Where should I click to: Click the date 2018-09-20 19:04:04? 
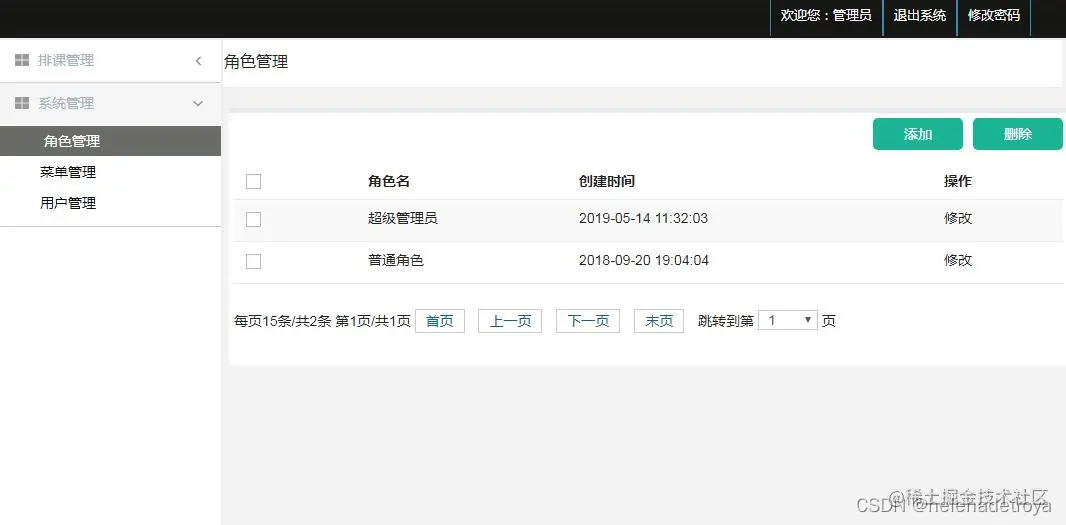click(x=644, y=260)
